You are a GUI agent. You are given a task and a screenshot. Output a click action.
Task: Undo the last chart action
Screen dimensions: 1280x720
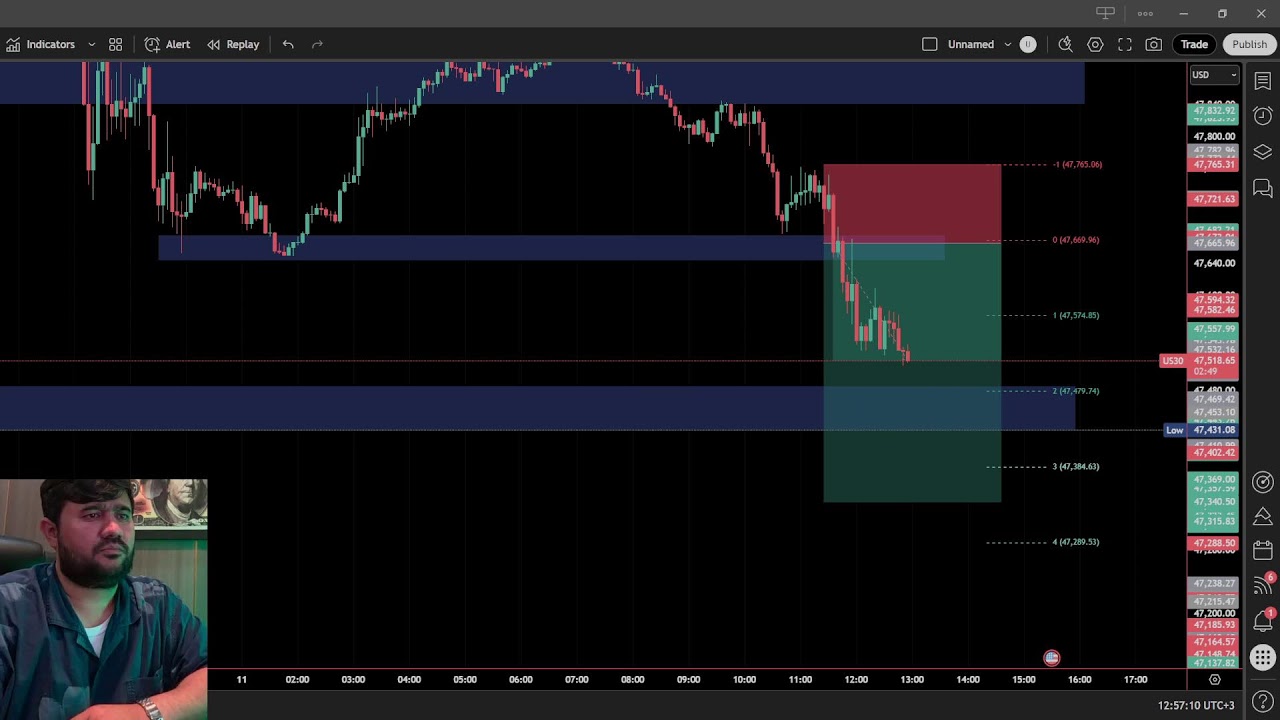288,44
